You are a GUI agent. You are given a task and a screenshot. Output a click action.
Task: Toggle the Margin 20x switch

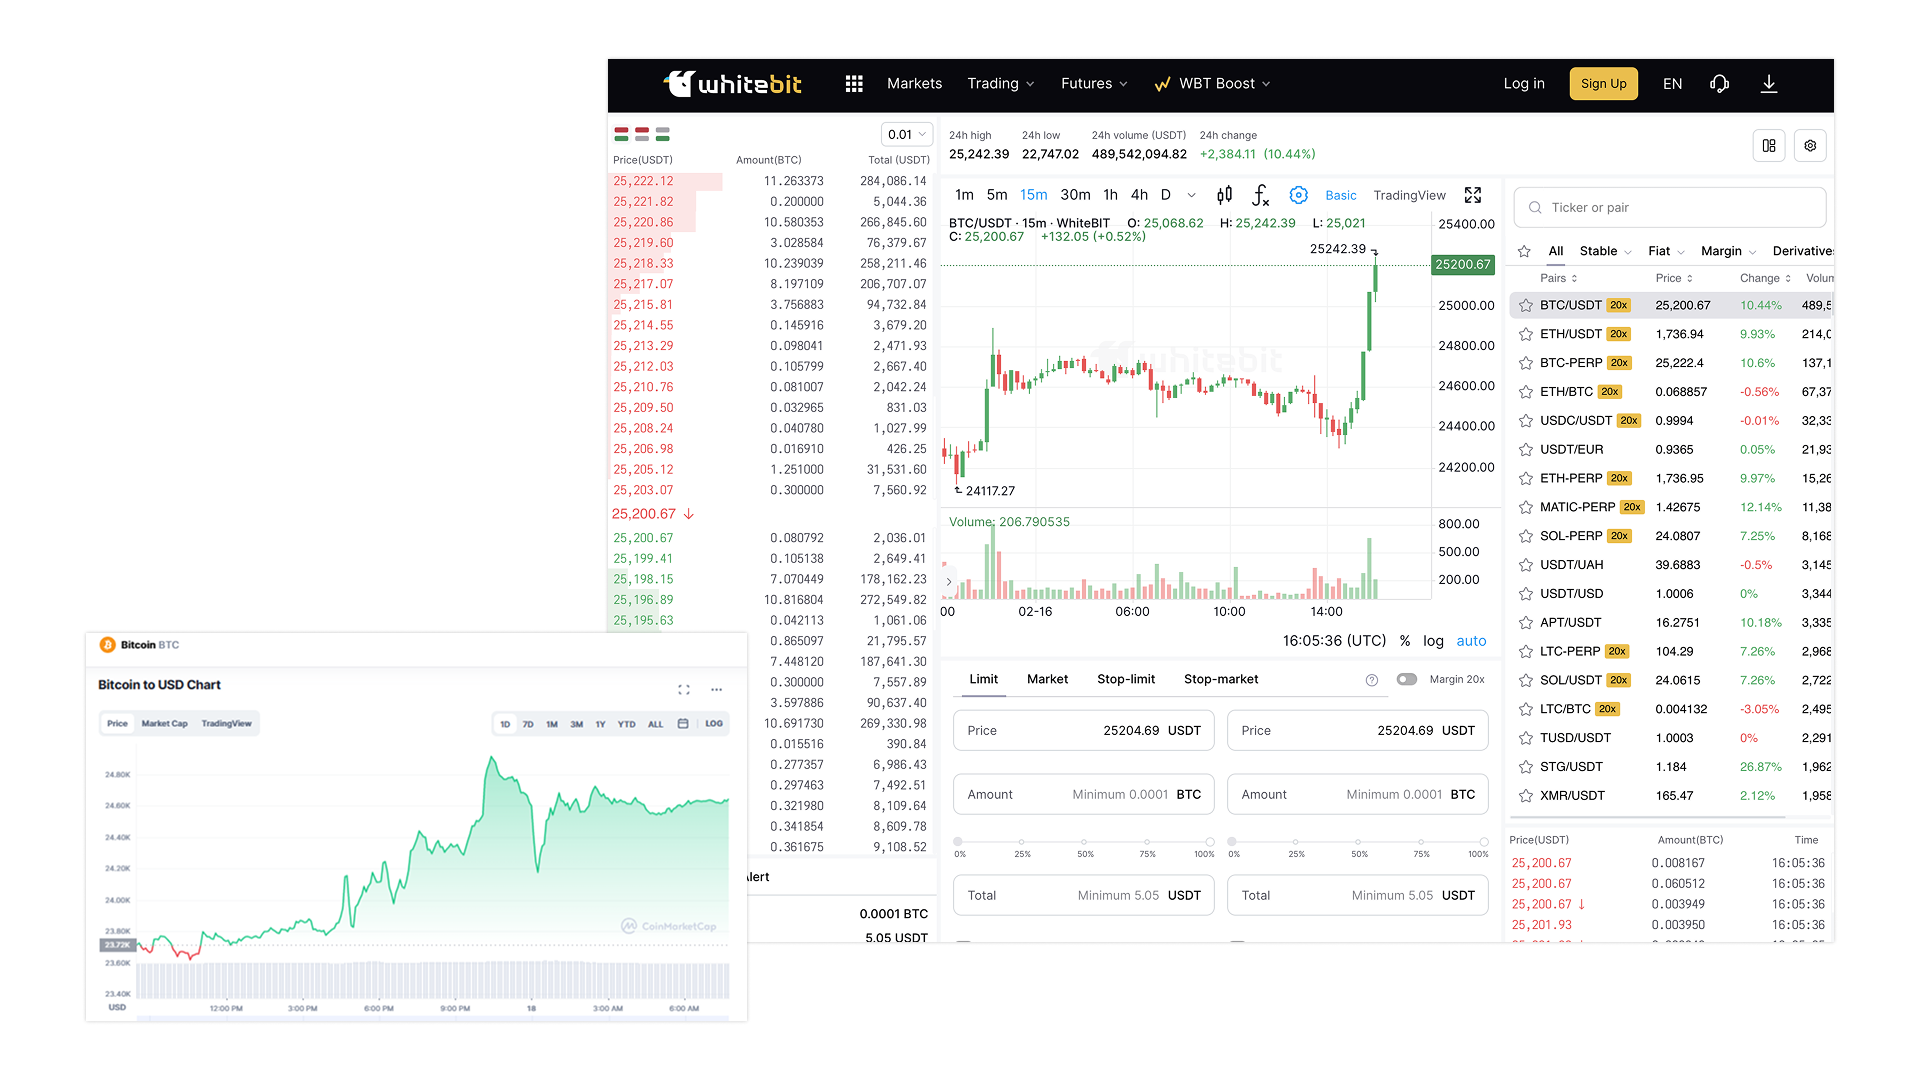click(x=1407, y=679)
